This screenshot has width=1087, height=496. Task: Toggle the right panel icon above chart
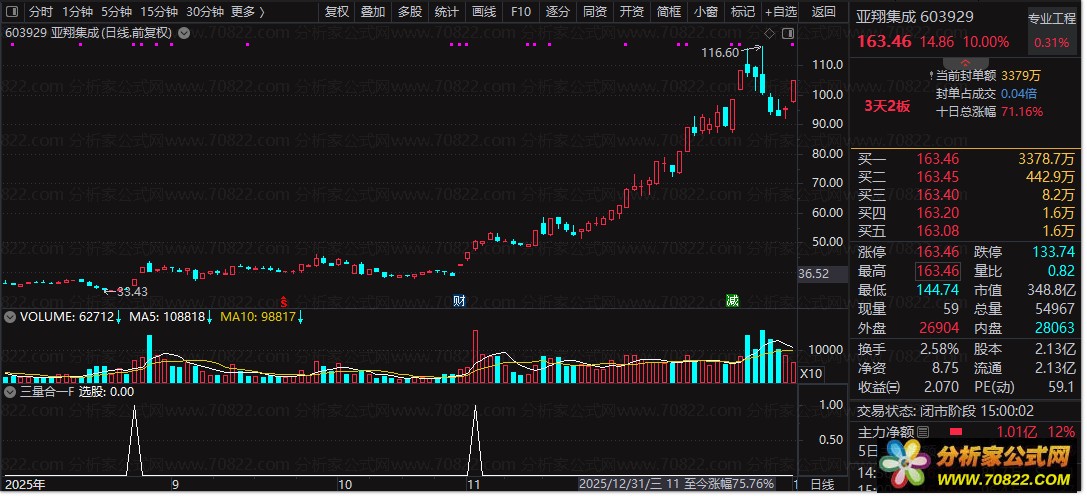point(788,33)
